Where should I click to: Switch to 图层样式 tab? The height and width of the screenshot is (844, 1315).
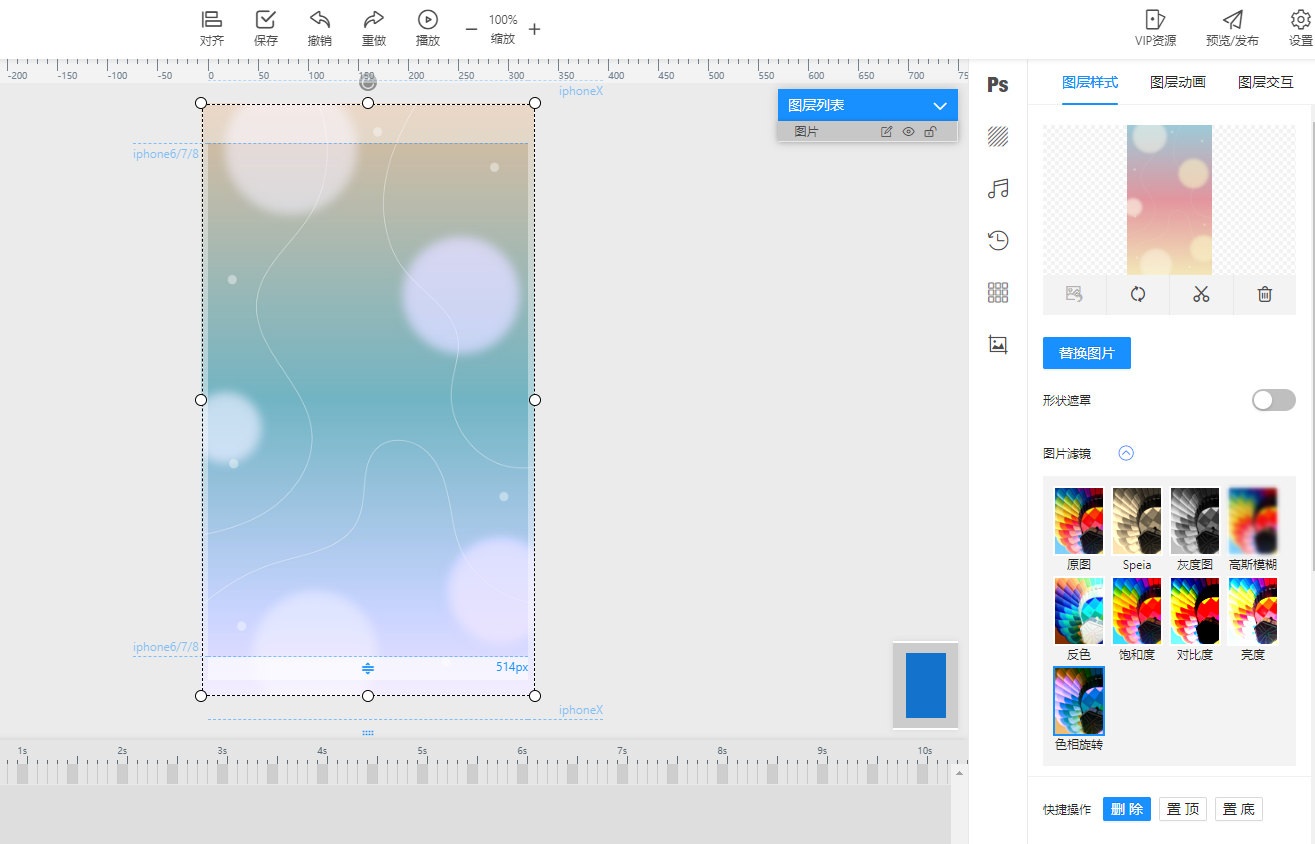tap(1090, 83)
